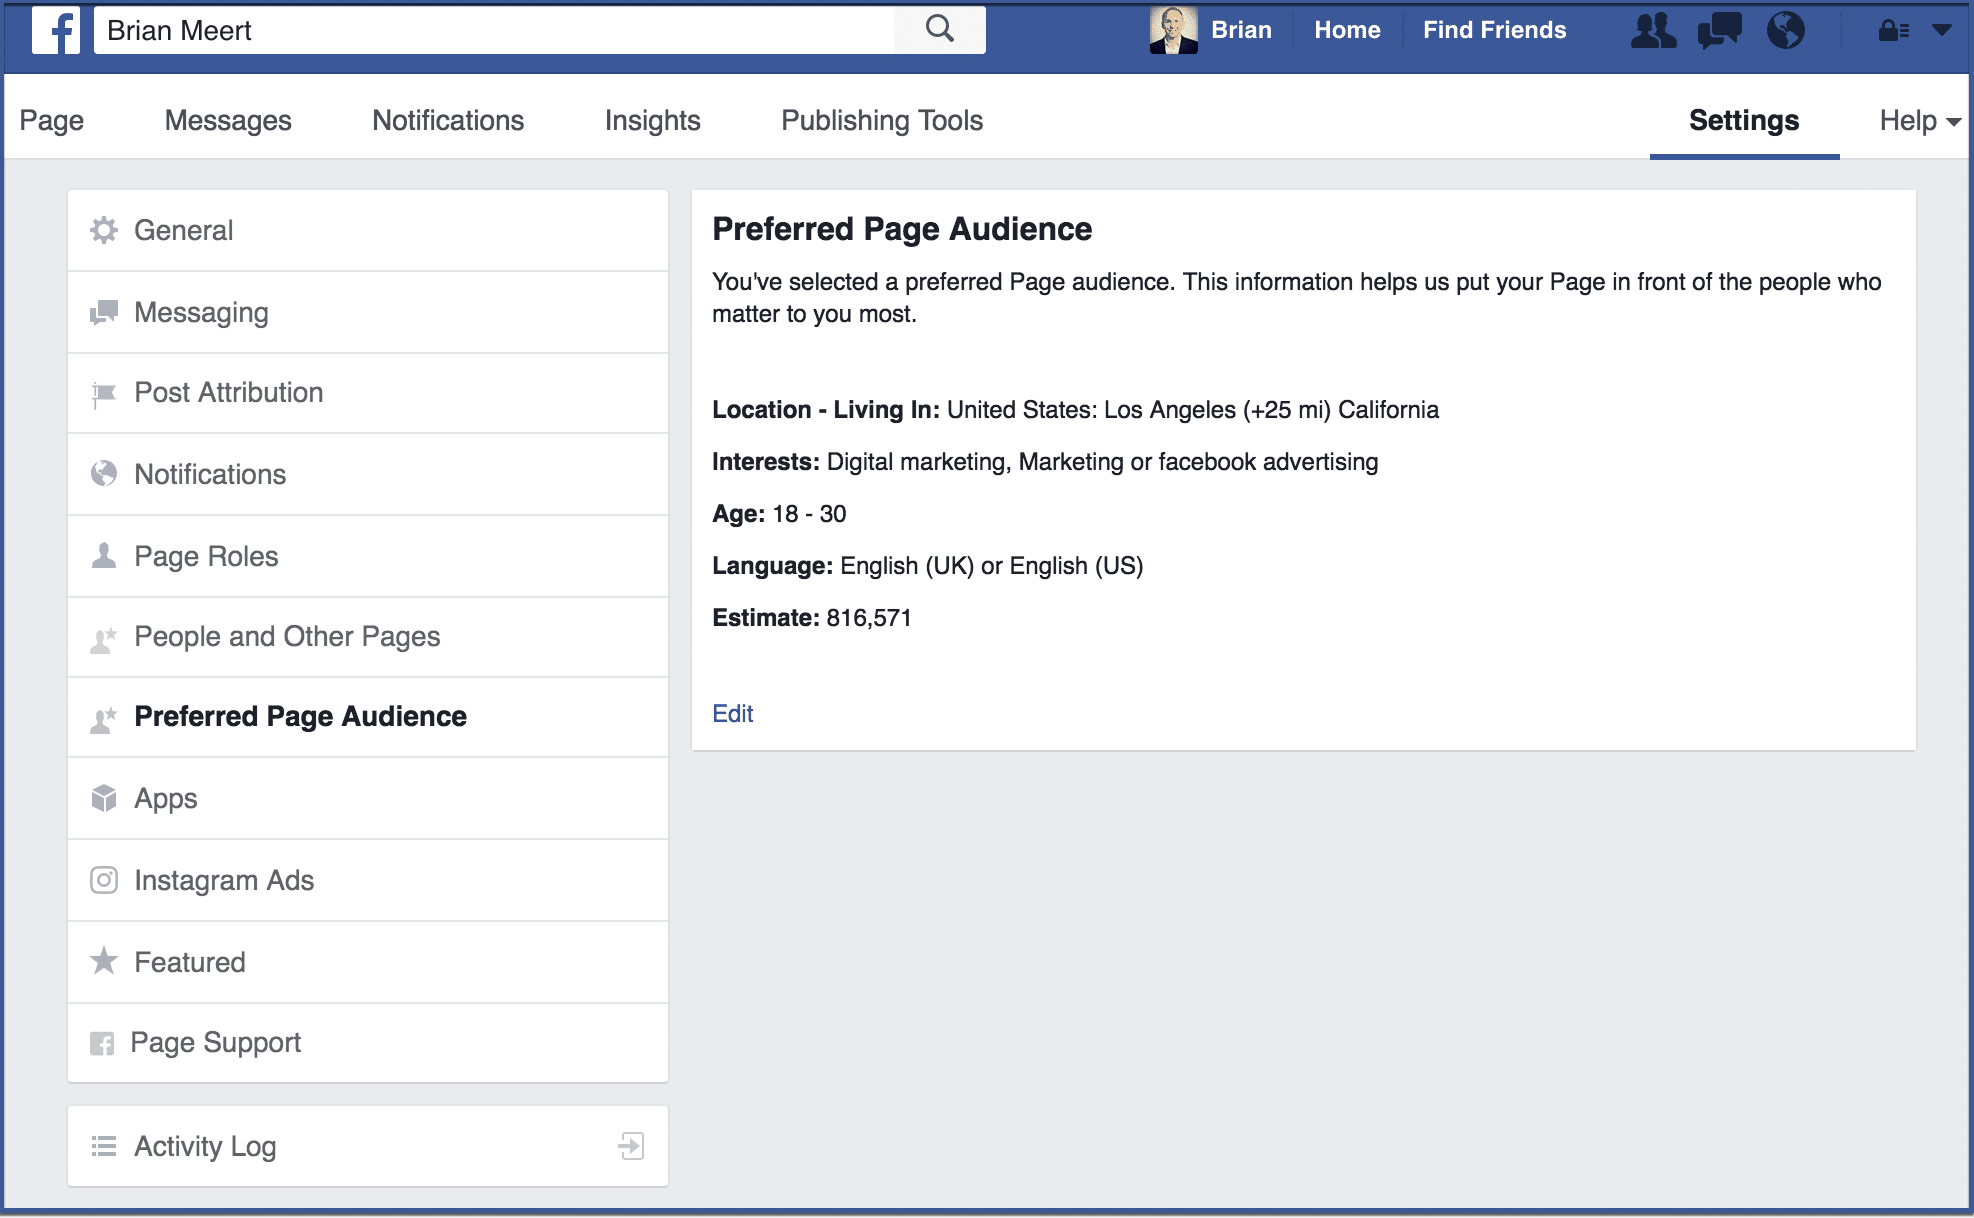The width and height of the screenshot is (1974, 1218).
Task: Click the icon beside Preferred Page Audience
Action: pyautogui.click(x=104, y=718)
